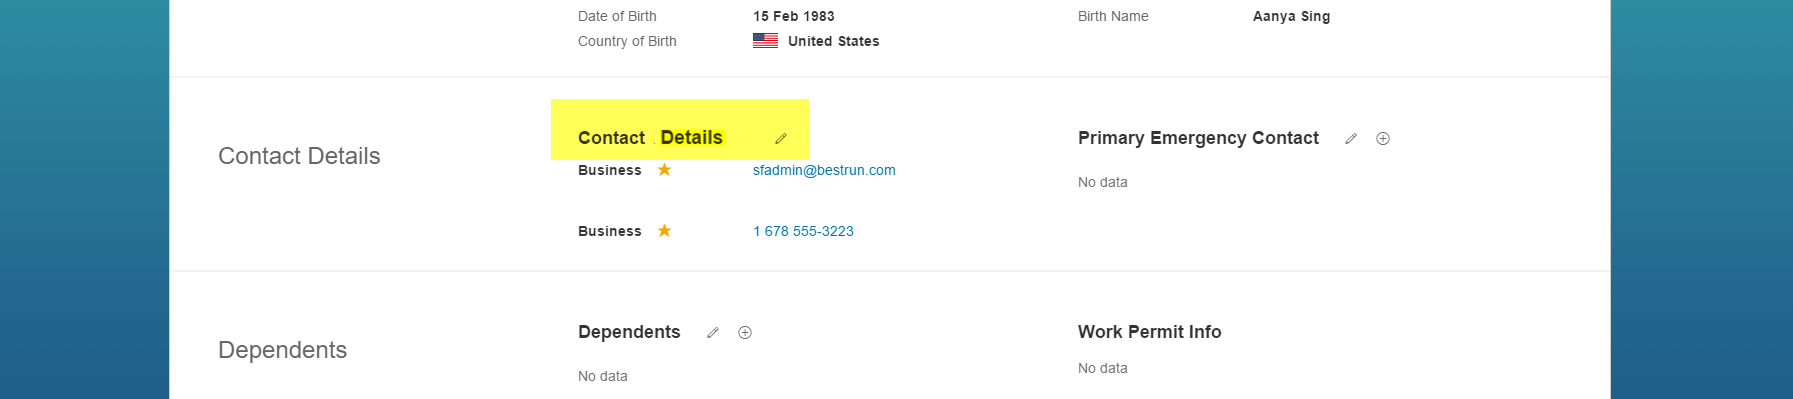This screenshot has height=399, width=1793.
Task: Click the Date of Birth value 15 Feb 1983
Action: pyautogui.click(x=793, y=16)
